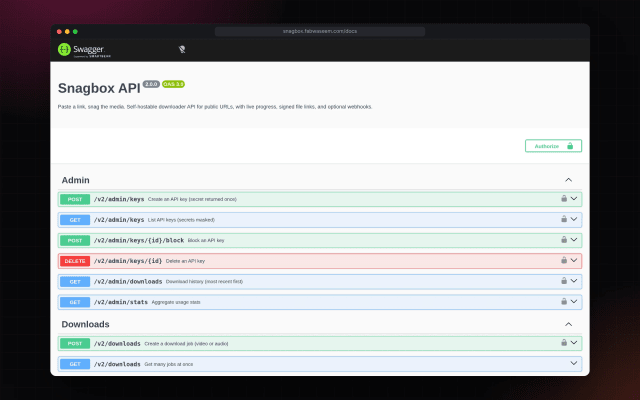Expand the /v2/admin/downloads operation arrow
Image resolution: width=640 pixels, height=400 pixels.
574,281
